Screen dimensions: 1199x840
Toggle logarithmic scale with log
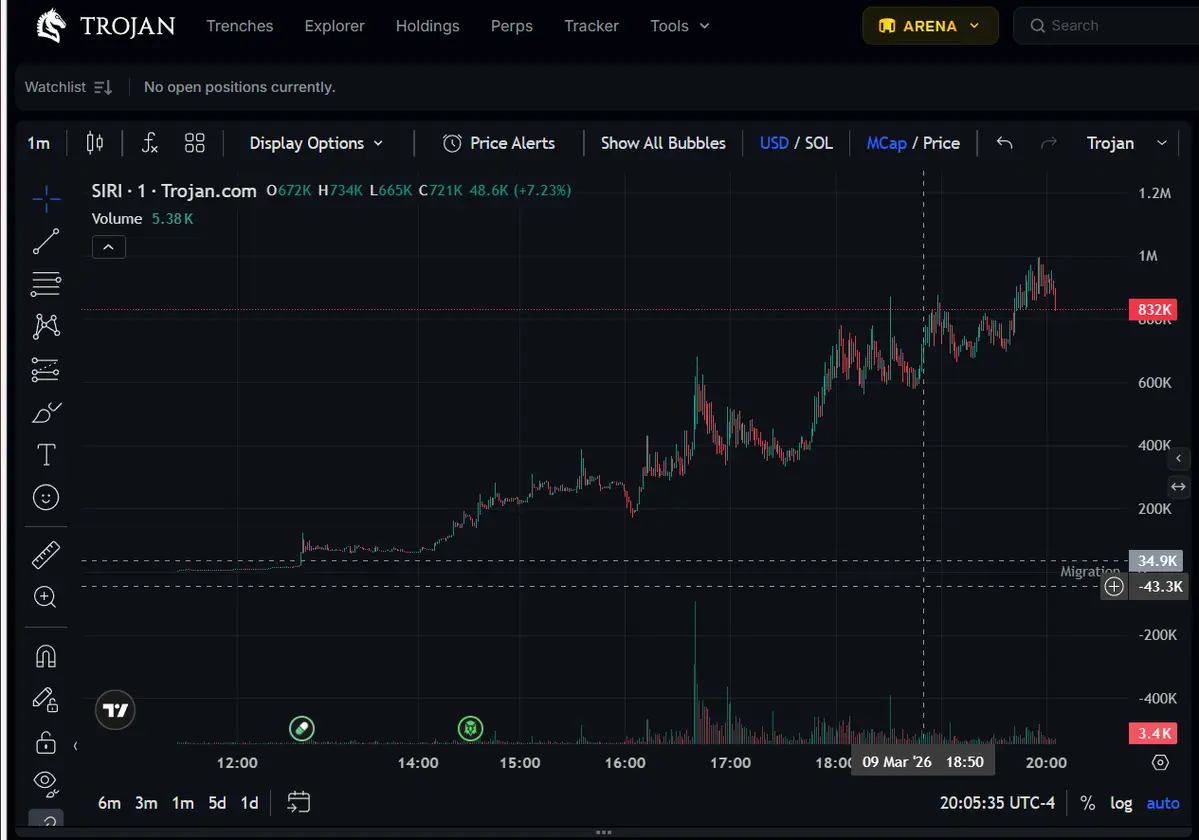[x=1121, y=803]
